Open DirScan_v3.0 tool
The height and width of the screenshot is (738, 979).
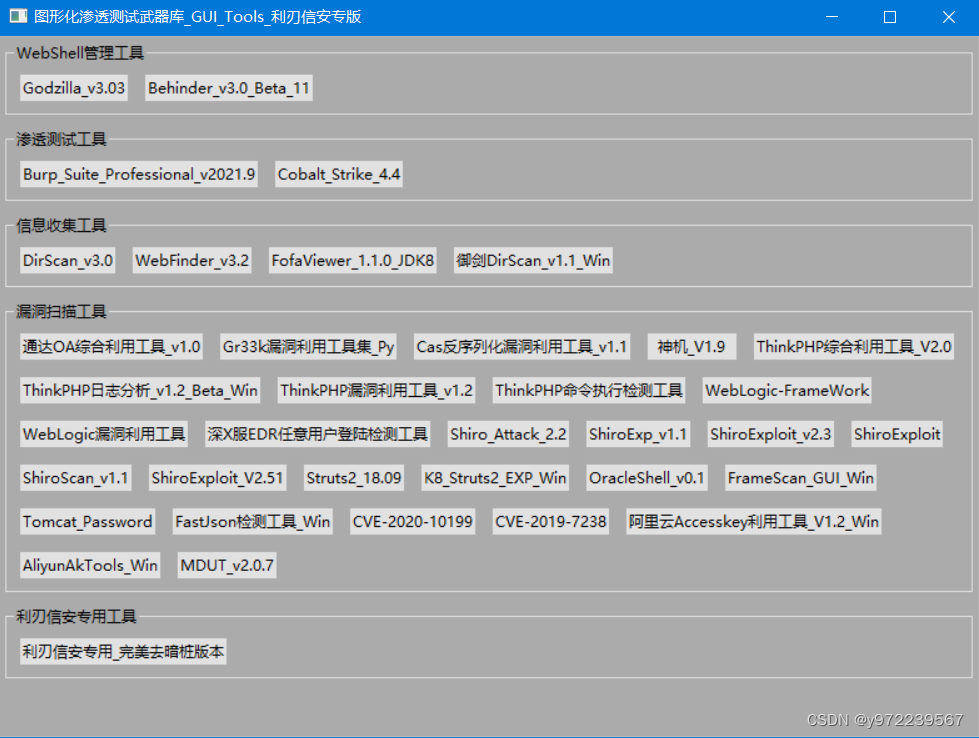(67, 260)
